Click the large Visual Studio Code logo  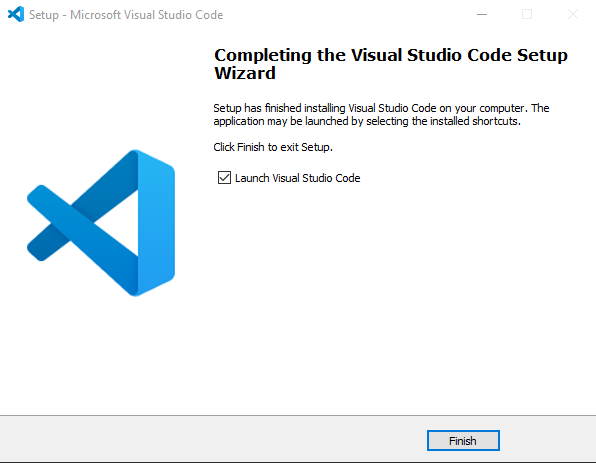click(101, 223)
